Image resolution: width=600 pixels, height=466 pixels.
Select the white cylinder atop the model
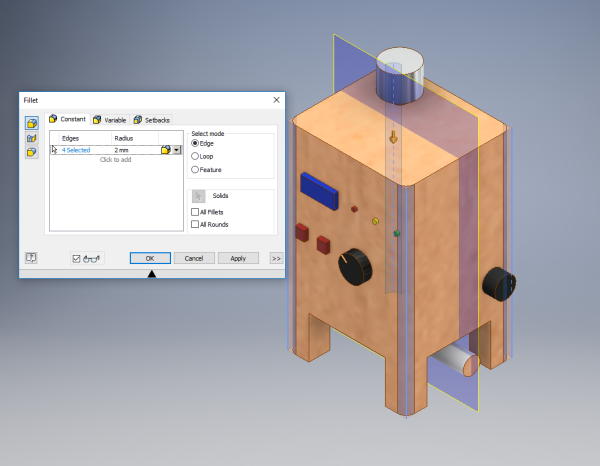[400, 75]
